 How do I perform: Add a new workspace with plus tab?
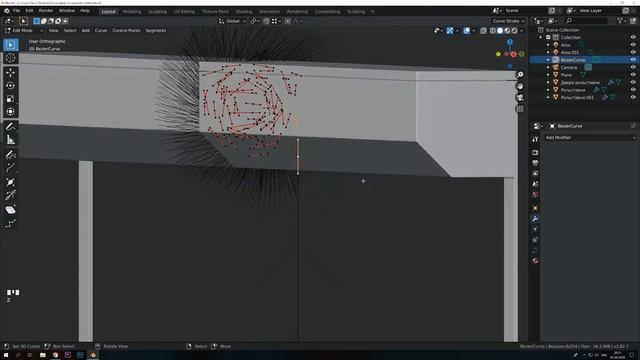coord(372,11)
